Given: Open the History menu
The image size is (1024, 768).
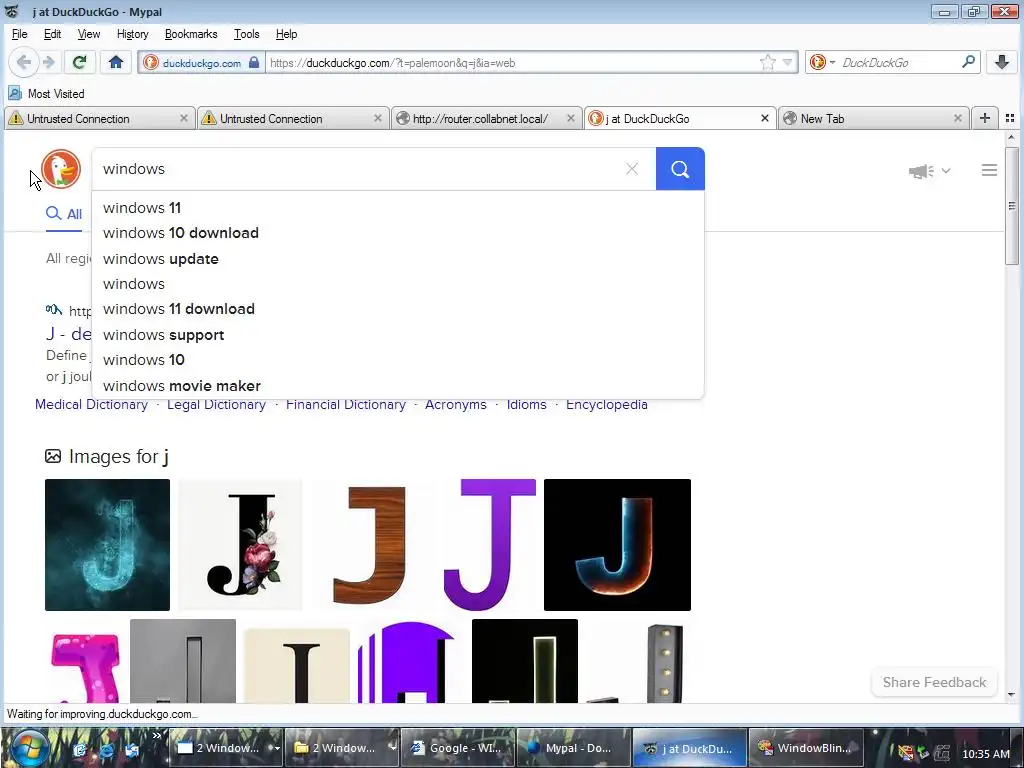Looking at the screenshot, I should (x=133, y=34).
